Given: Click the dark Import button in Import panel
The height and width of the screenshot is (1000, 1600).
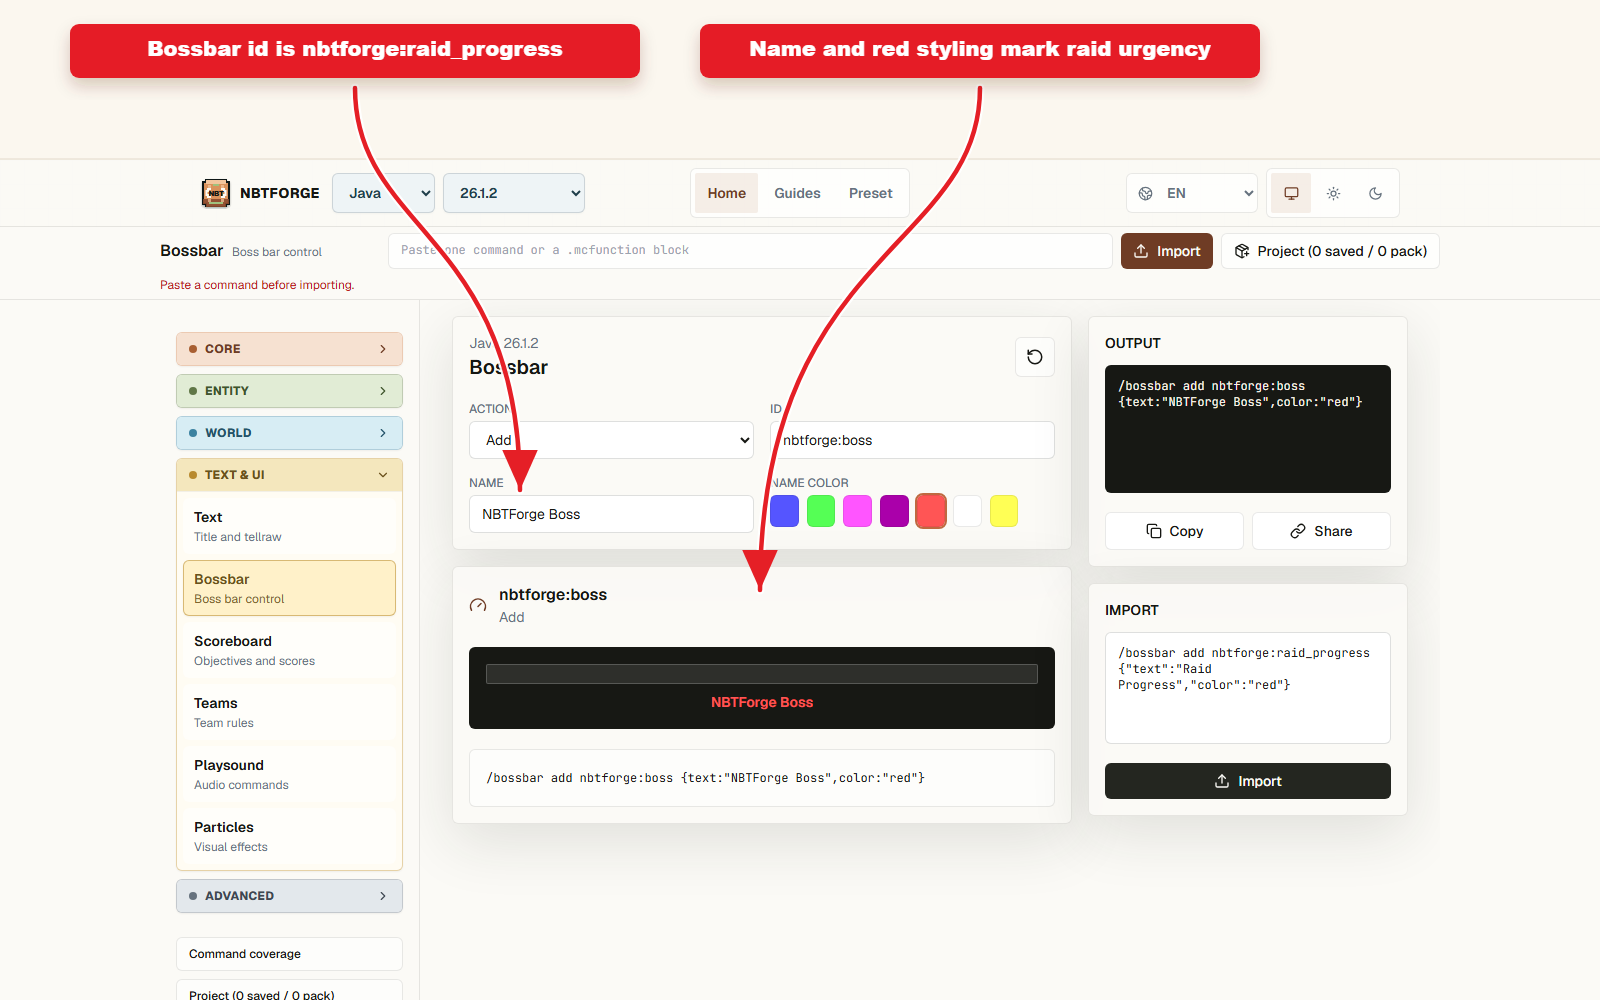Looking at the screenshot, I should click(x=1248, y=781).
